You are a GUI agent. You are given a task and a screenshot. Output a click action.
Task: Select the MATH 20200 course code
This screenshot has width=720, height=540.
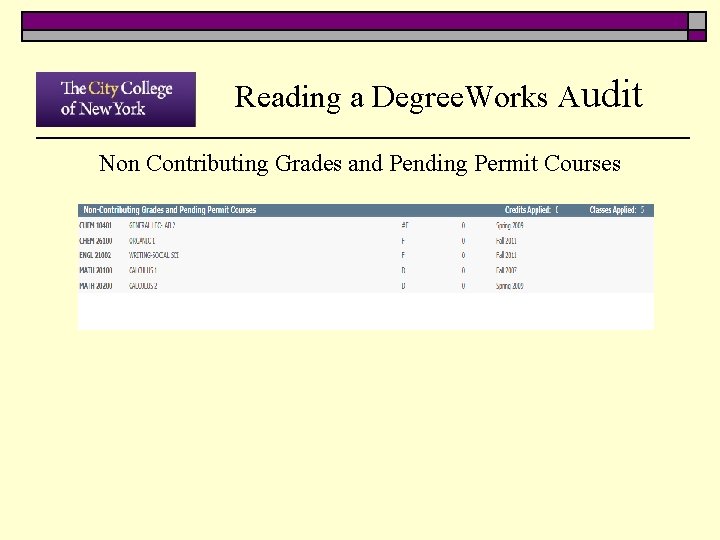96,286
